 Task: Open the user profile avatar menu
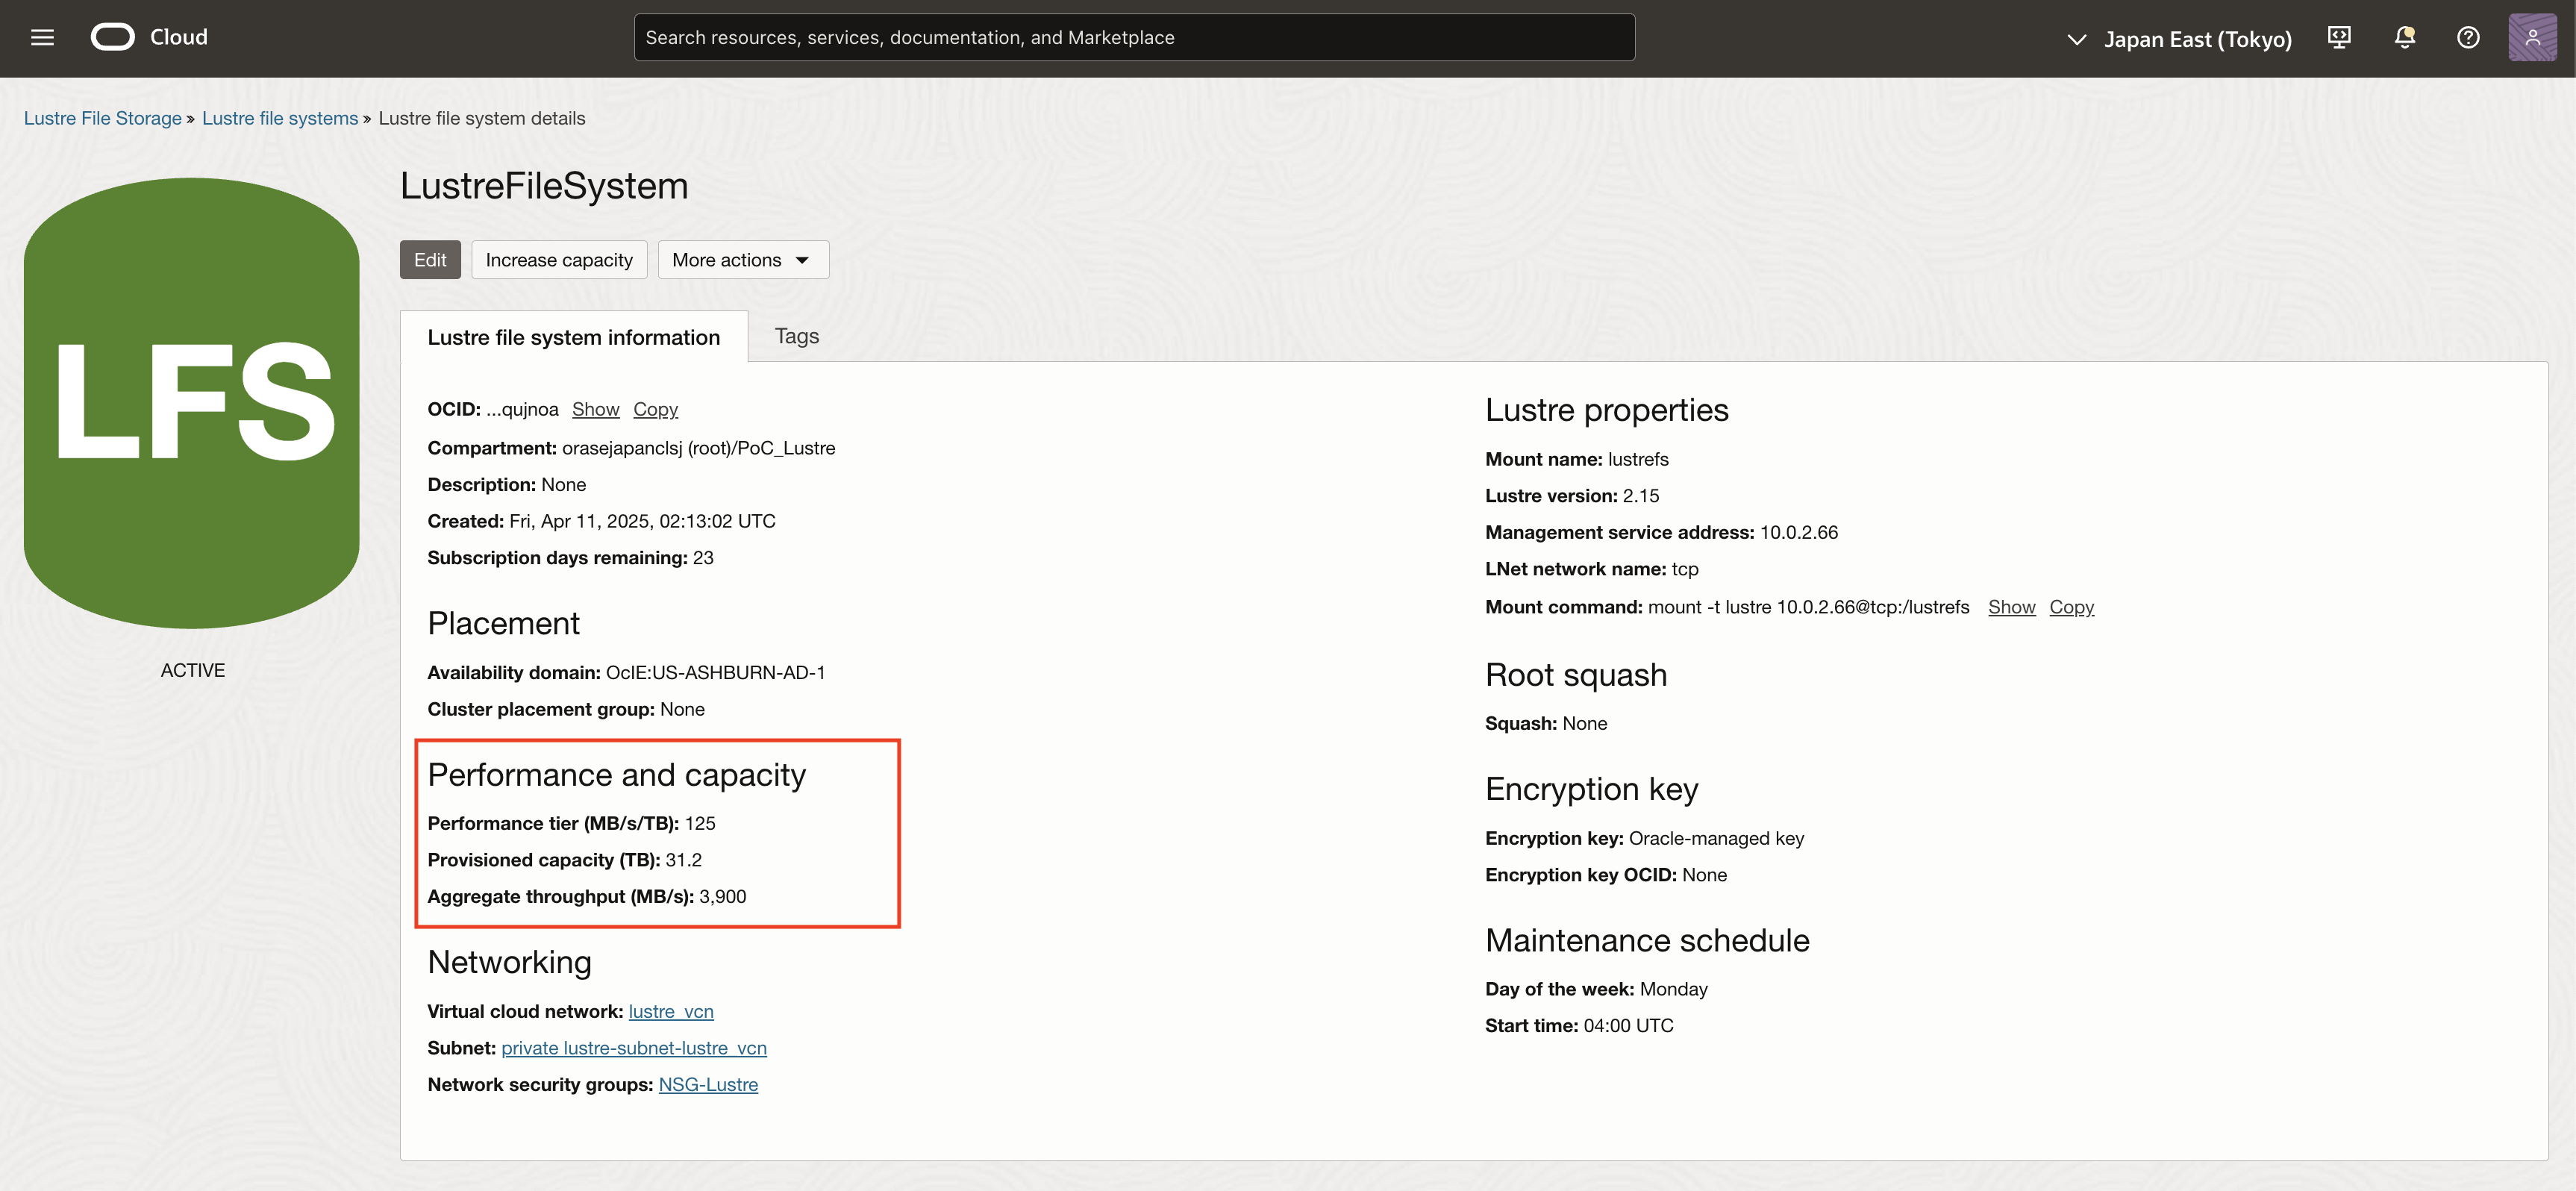(2531, 37)
